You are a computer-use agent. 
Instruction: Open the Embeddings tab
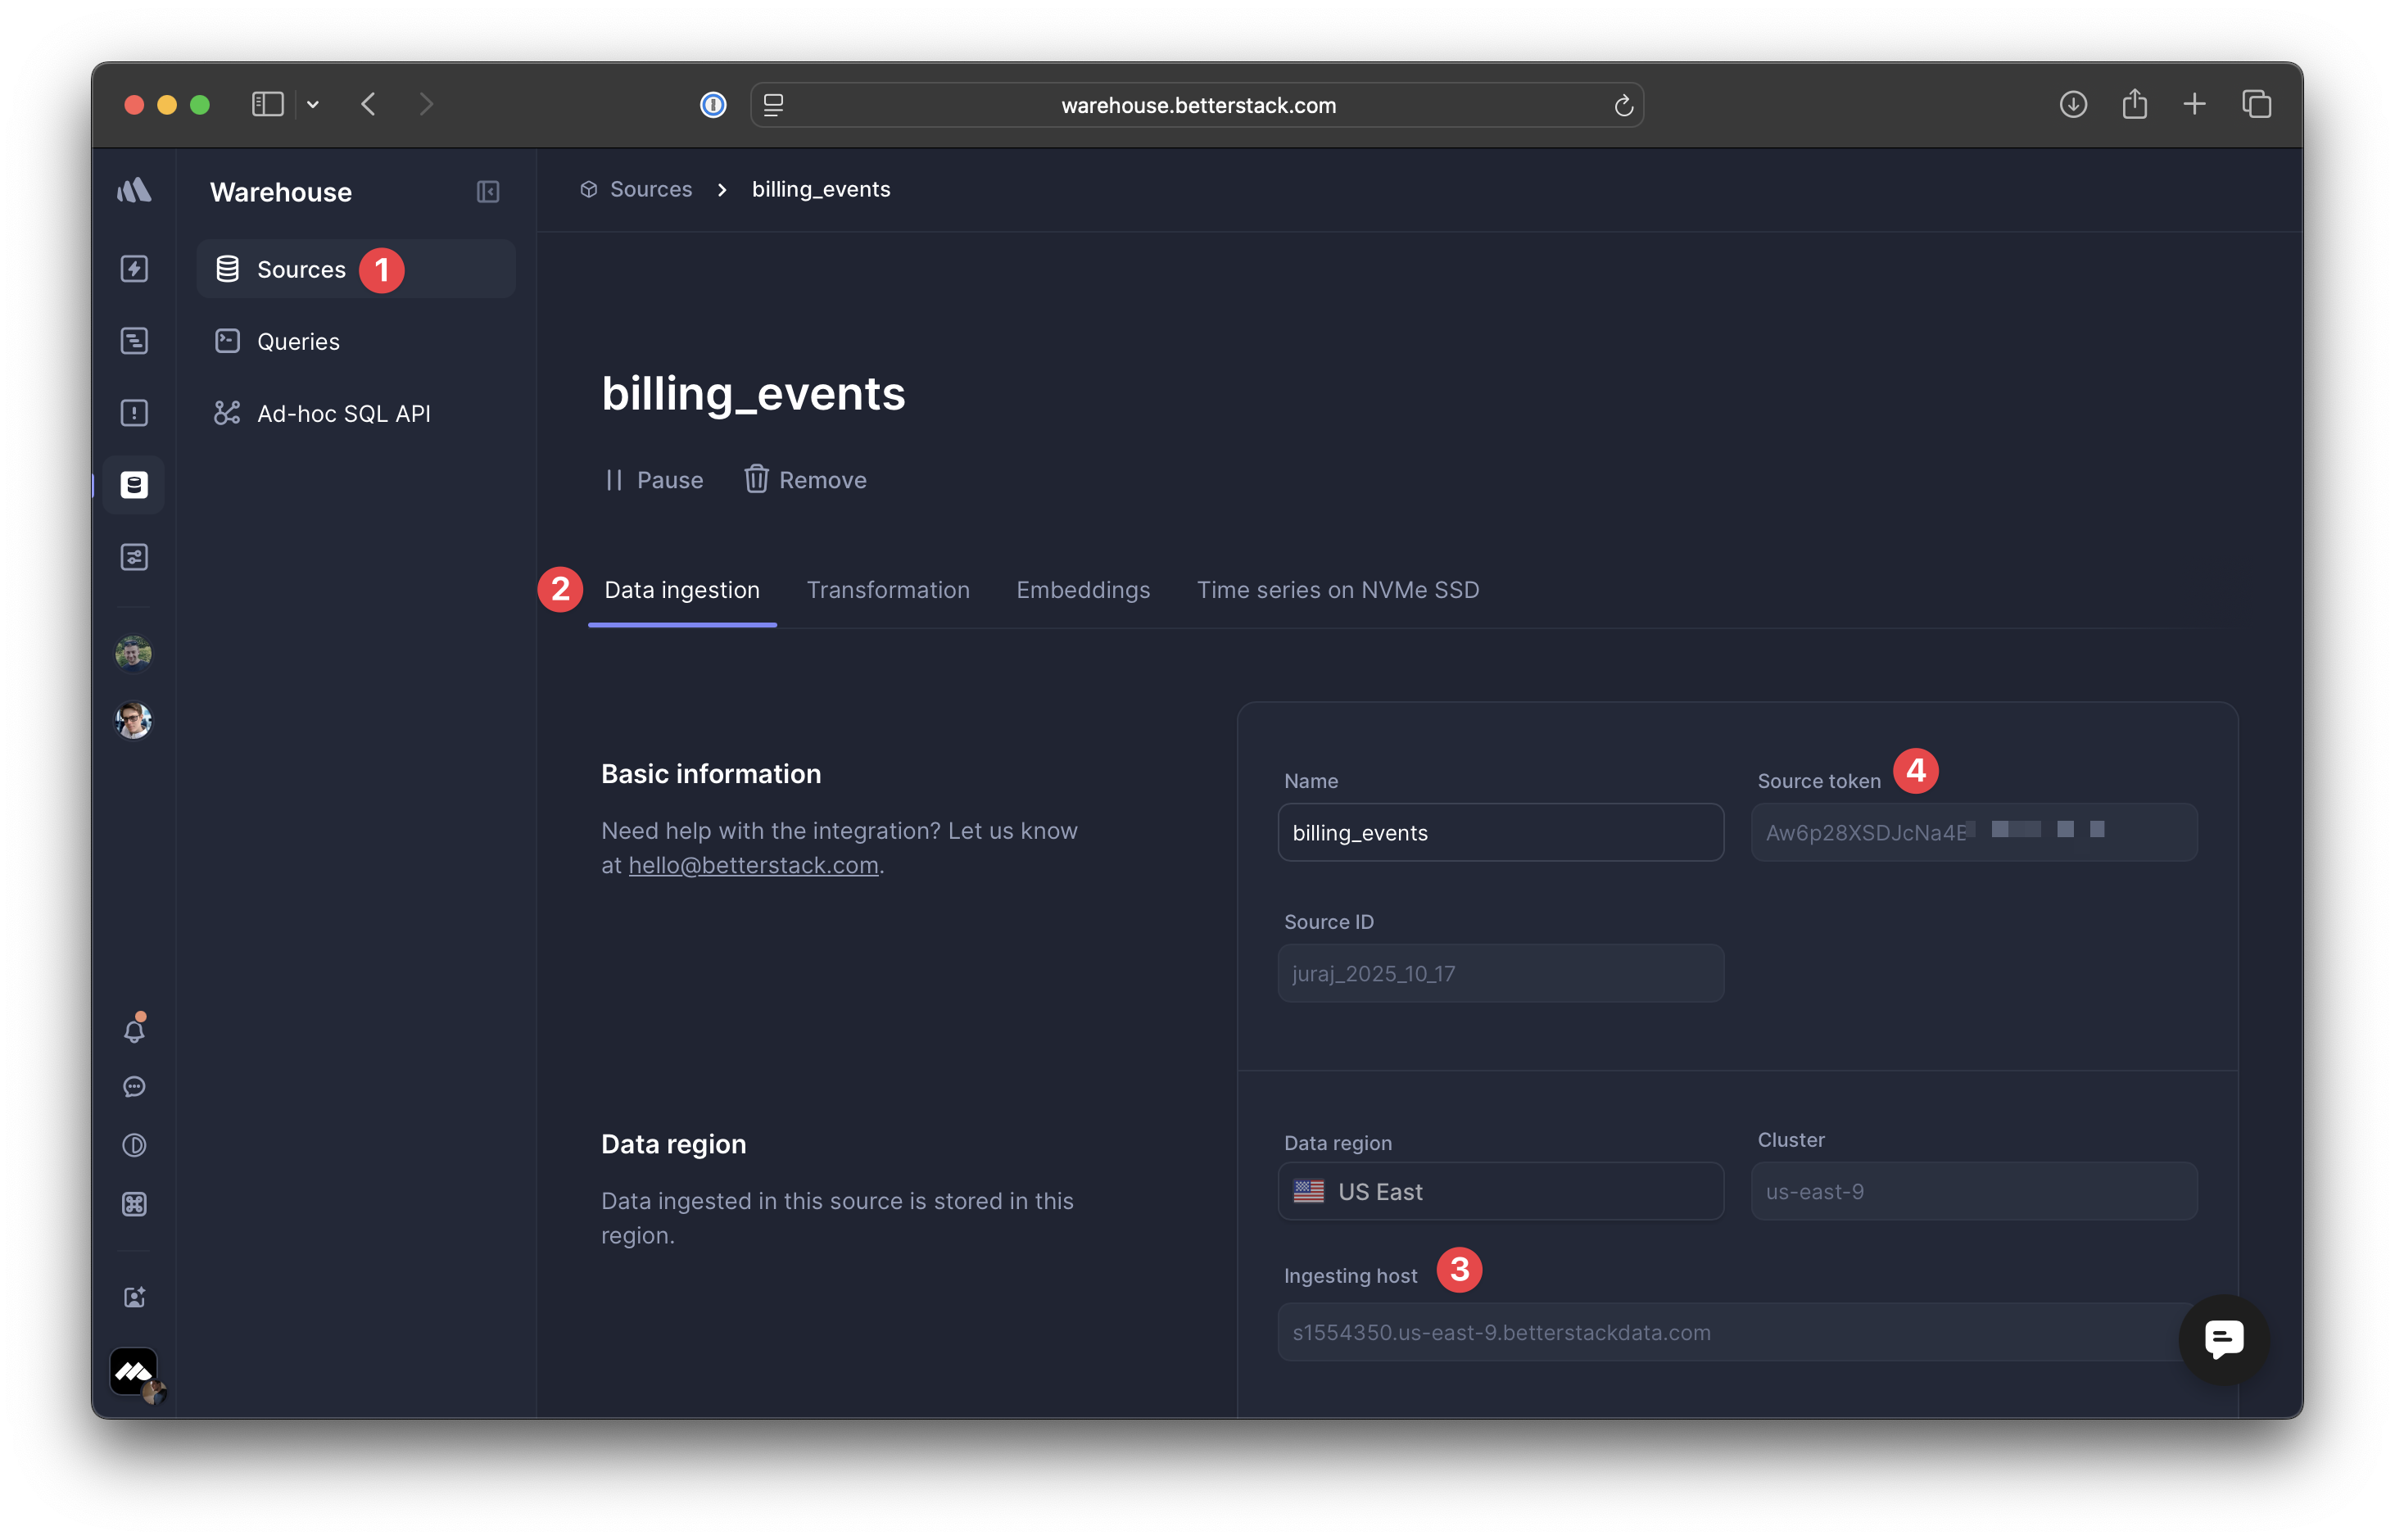pos(1083,590)
